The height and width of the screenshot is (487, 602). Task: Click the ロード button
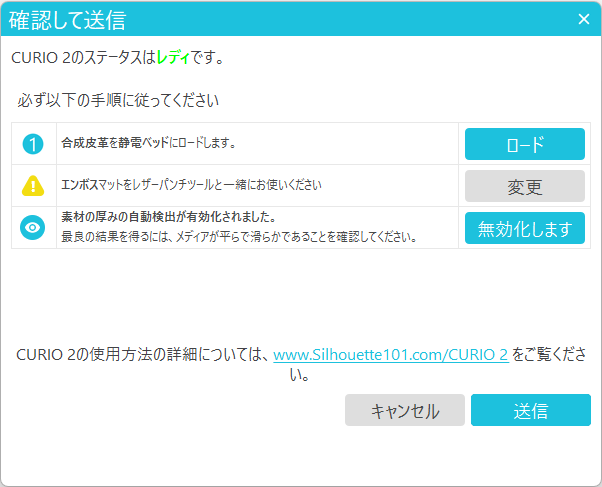pos(524,144)
